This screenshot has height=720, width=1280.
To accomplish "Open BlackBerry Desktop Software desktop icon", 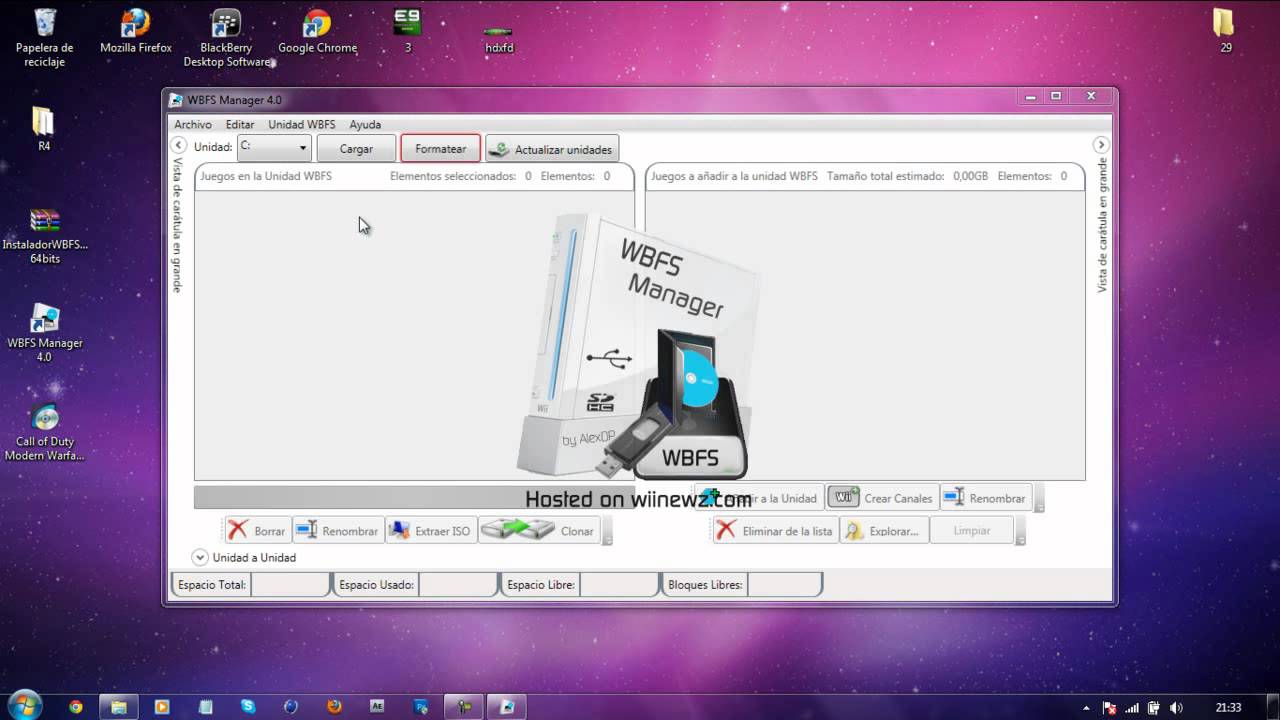I will pos(227,38).
